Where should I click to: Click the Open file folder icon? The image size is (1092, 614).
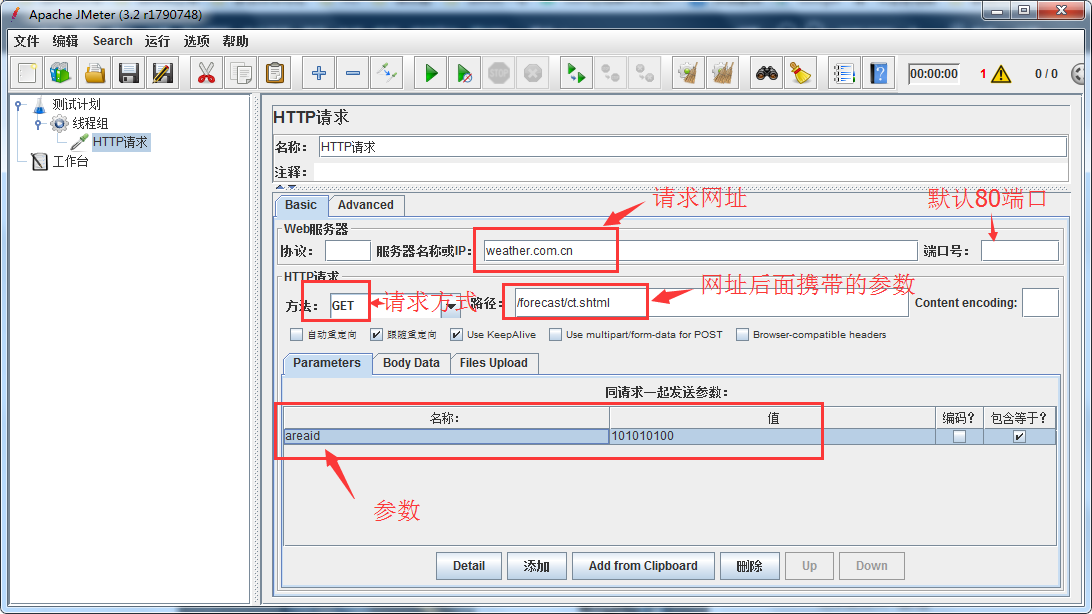click(95, 73)
